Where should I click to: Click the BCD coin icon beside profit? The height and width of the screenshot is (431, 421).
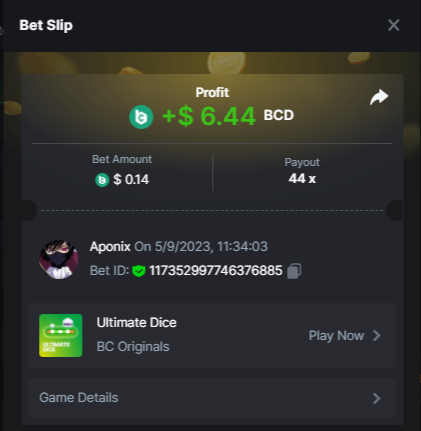point(141,117)
